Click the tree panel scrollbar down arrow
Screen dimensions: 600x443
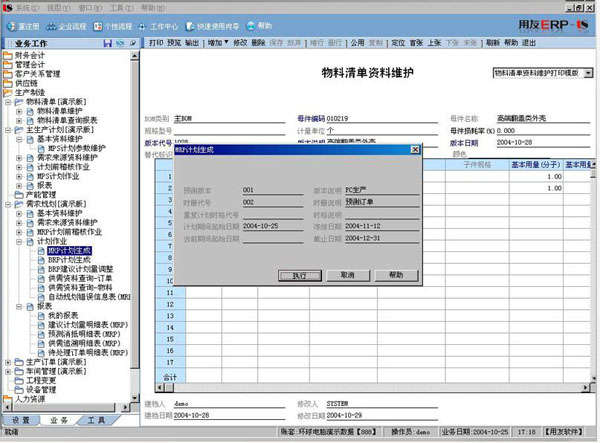pos(134,398)
